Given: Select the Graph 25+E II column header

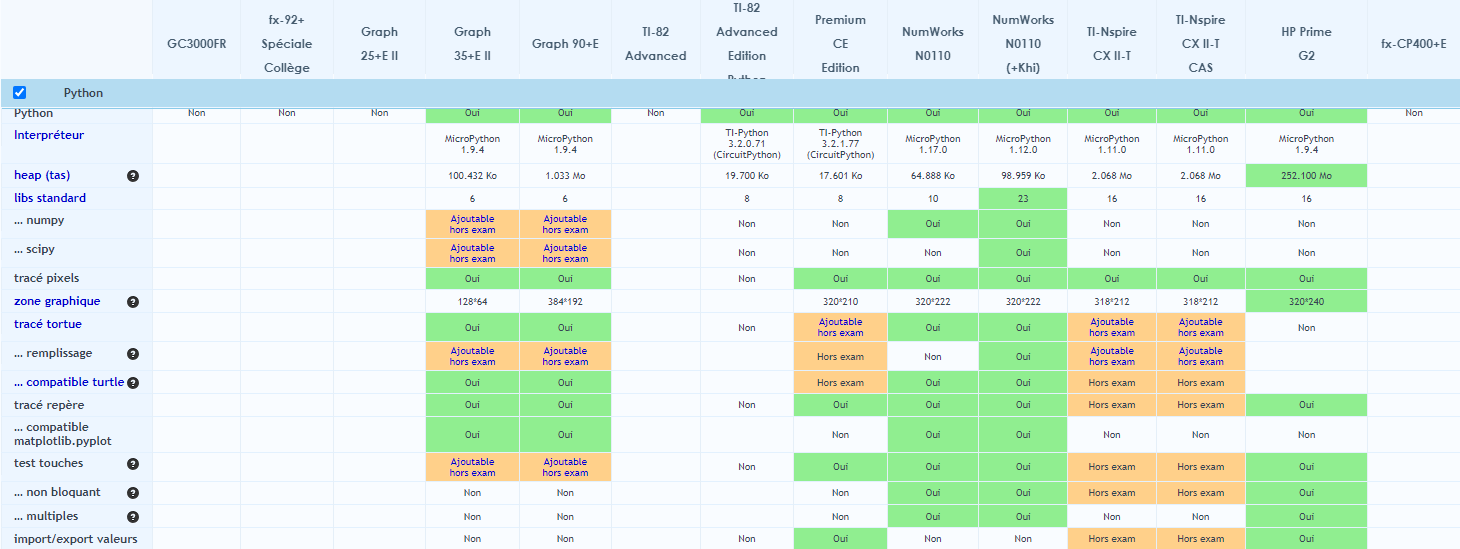Looking at the screenshot, I should (x=380, y=44).
